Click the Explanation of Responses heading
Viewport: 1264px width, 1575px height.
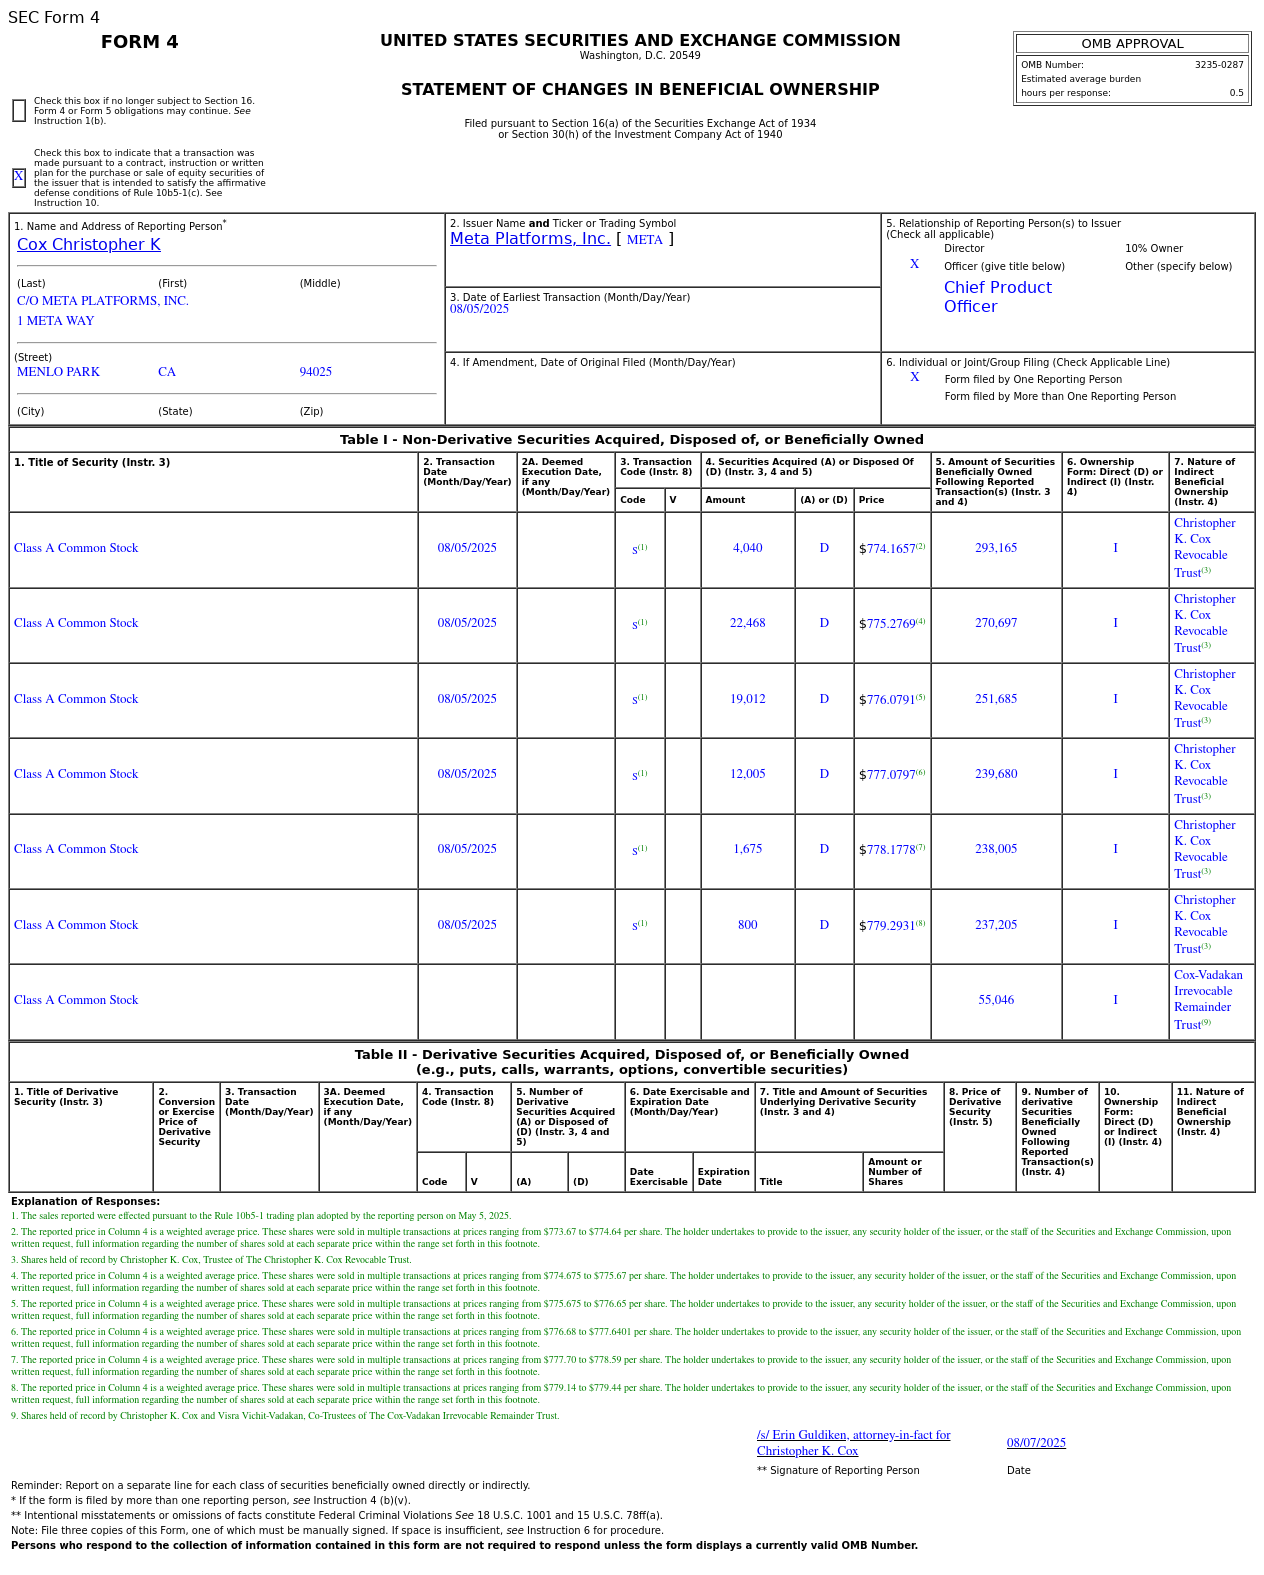tap(85, 1202)
